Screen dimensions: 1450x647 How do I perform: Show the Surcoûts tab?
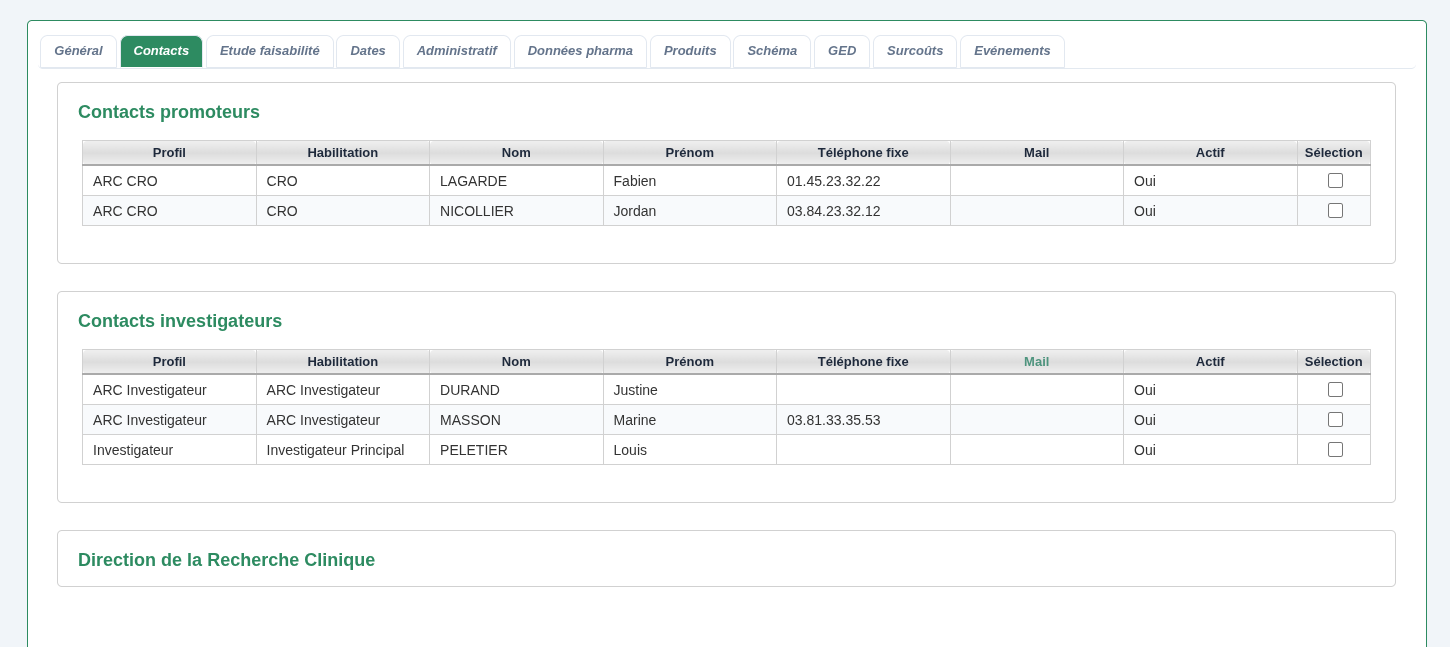pos(914,51)
